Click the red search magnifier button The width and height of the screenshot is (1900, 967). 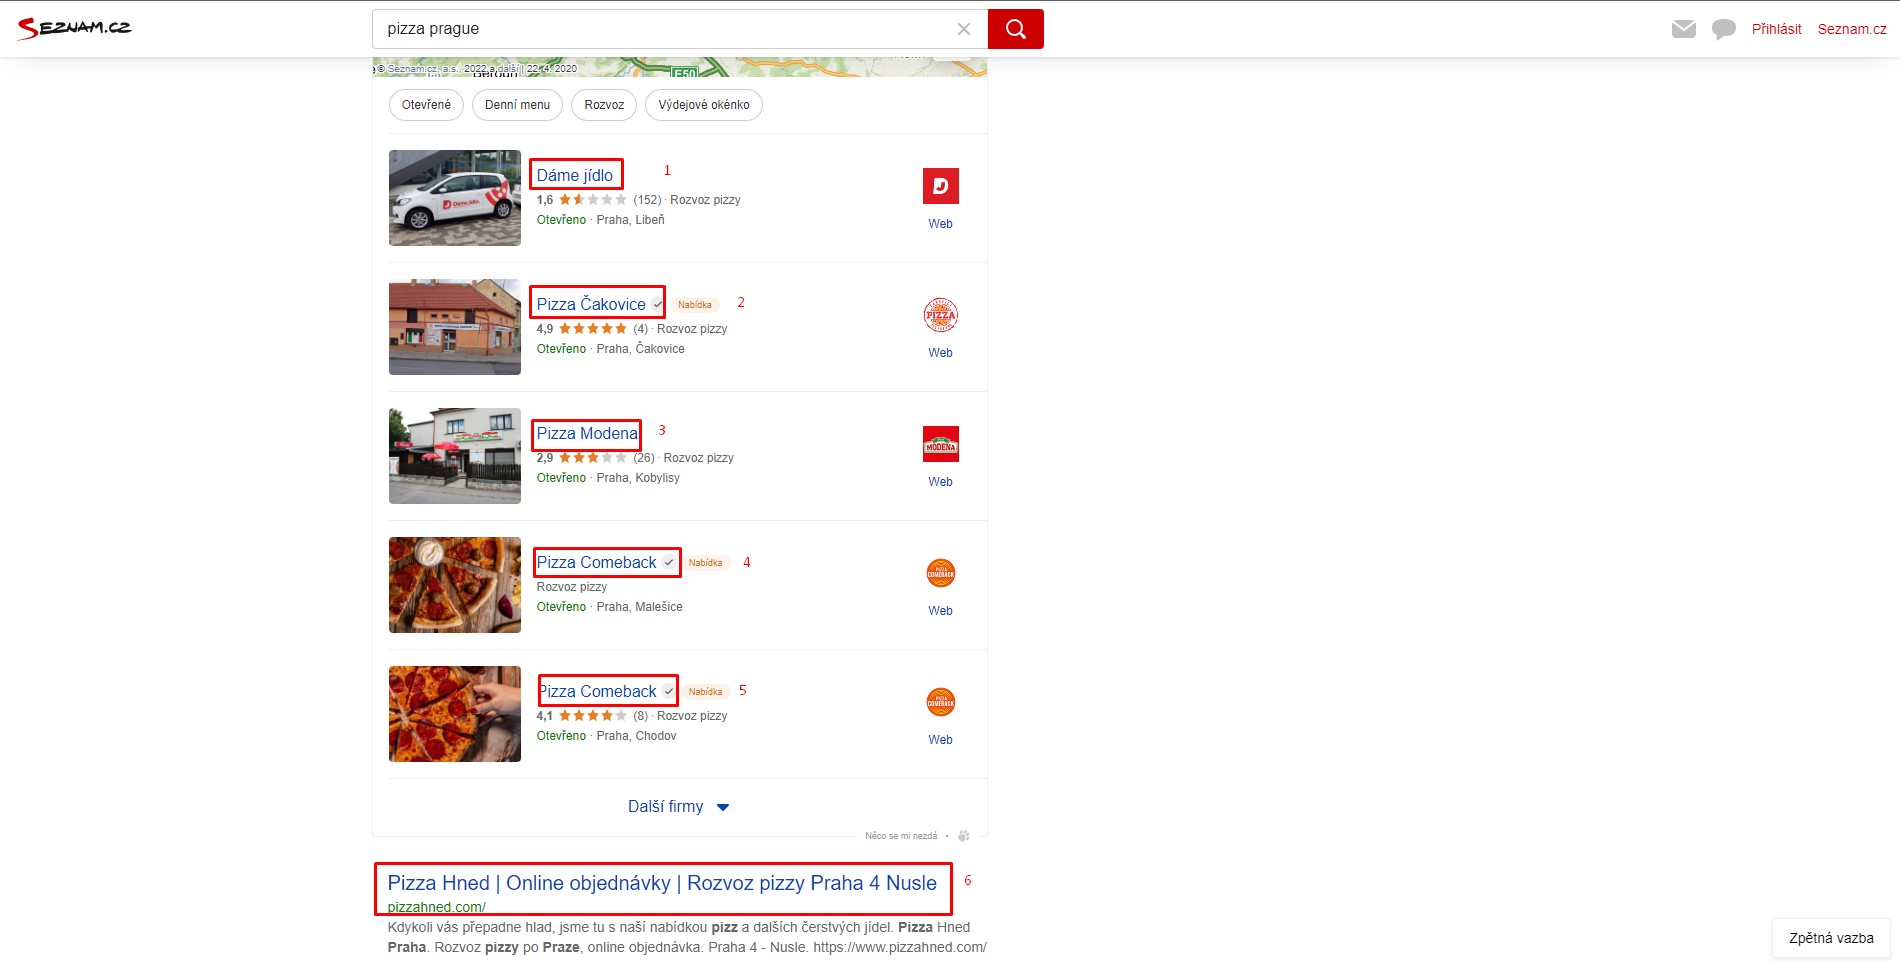1015,29
